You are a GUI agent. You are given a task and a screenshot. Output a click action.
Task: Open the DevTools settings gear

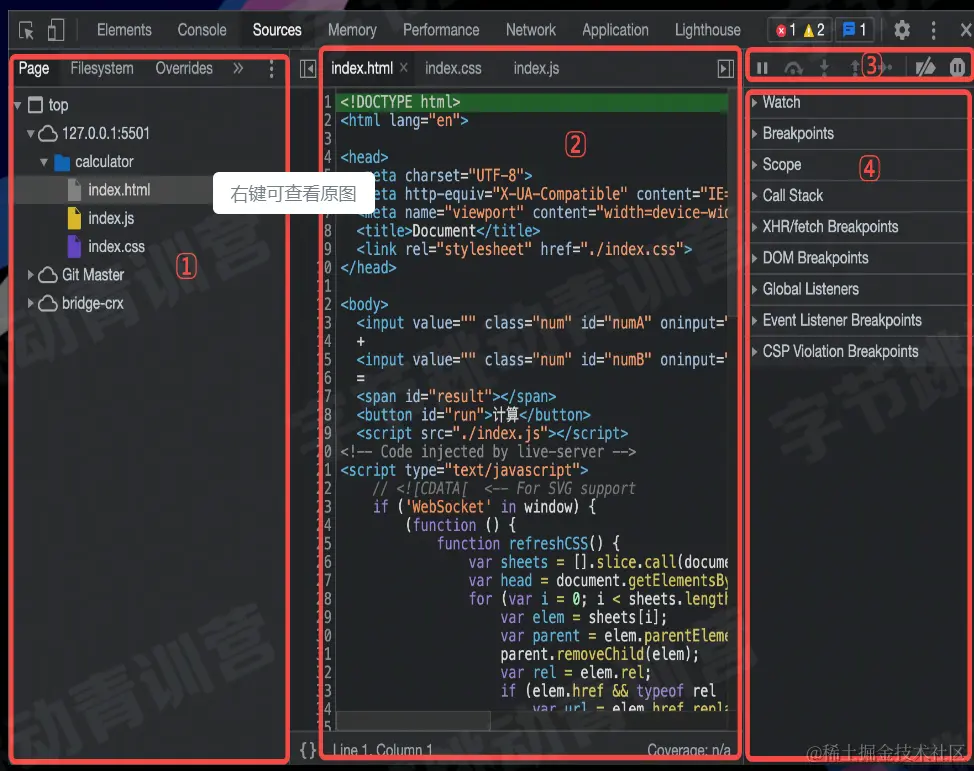tap(902, 30)
